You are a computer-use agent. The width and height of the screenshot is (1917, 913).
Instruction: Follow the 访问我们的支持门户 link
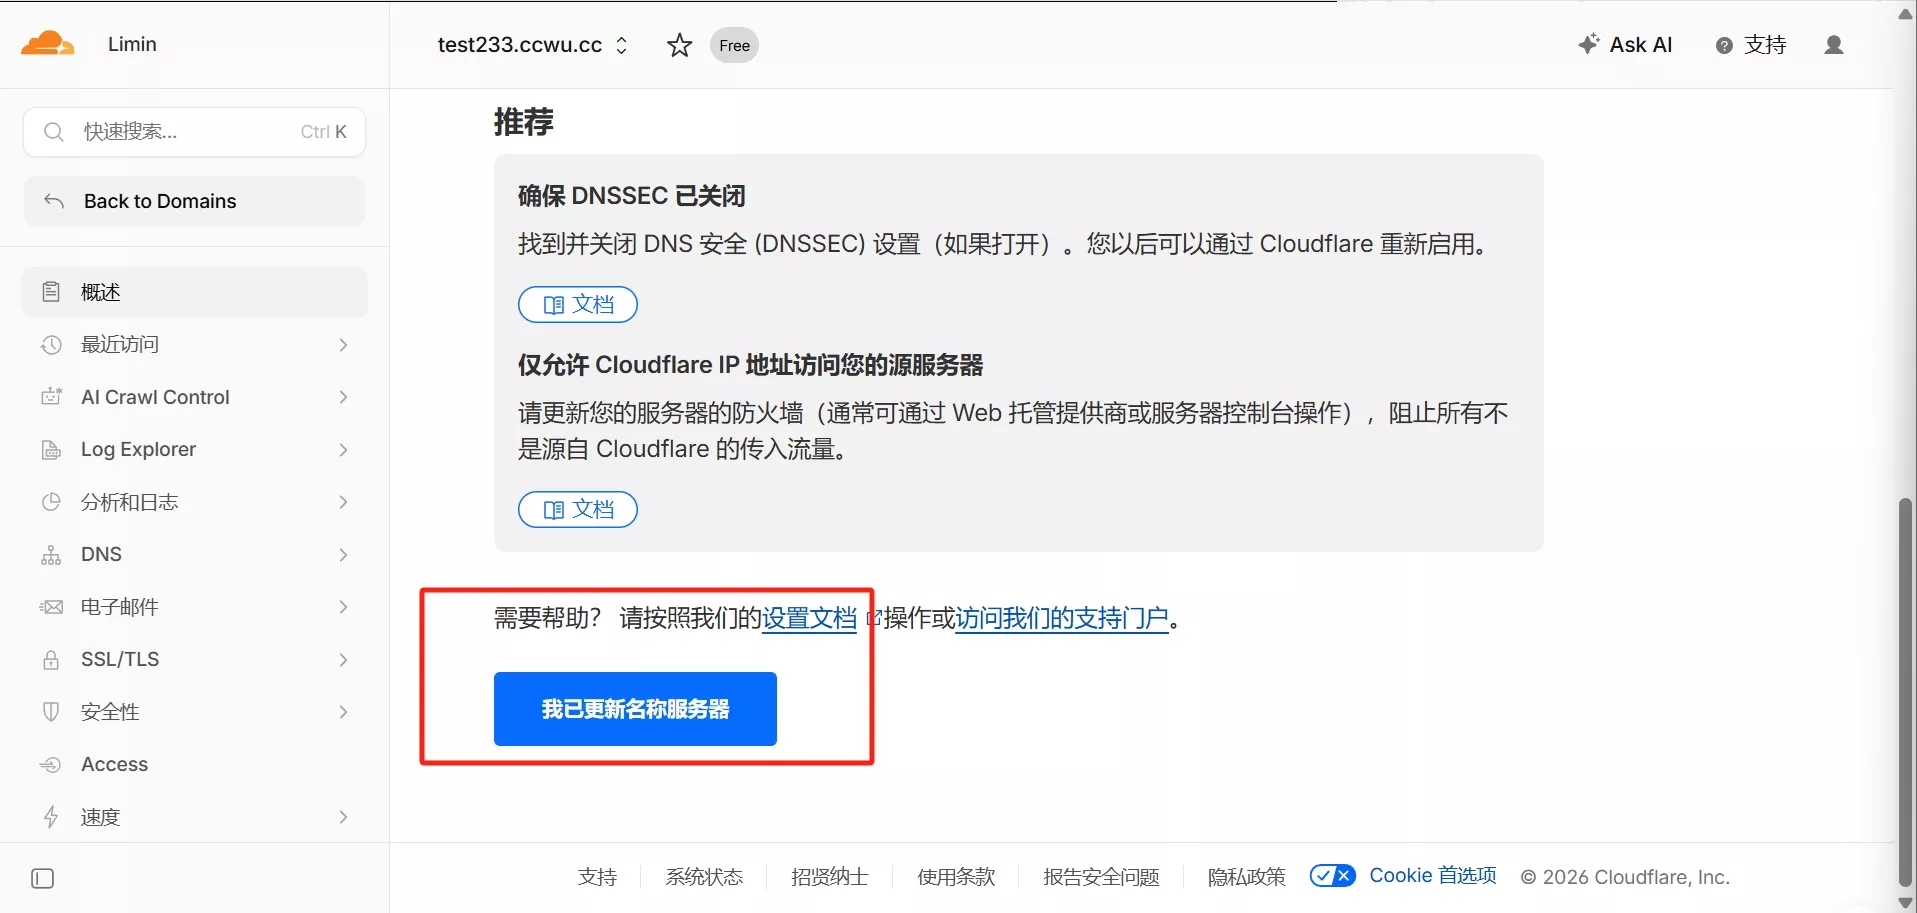tap(1062, 619)
